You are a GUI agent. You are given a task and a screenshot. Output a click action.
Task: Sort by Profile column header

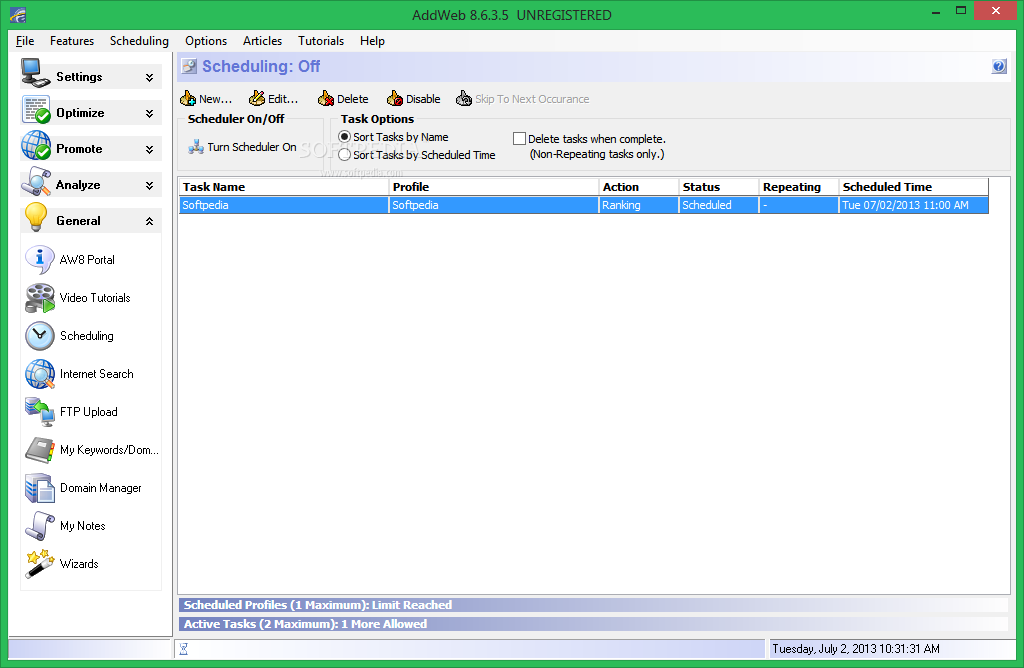click(x=494, y=187)
